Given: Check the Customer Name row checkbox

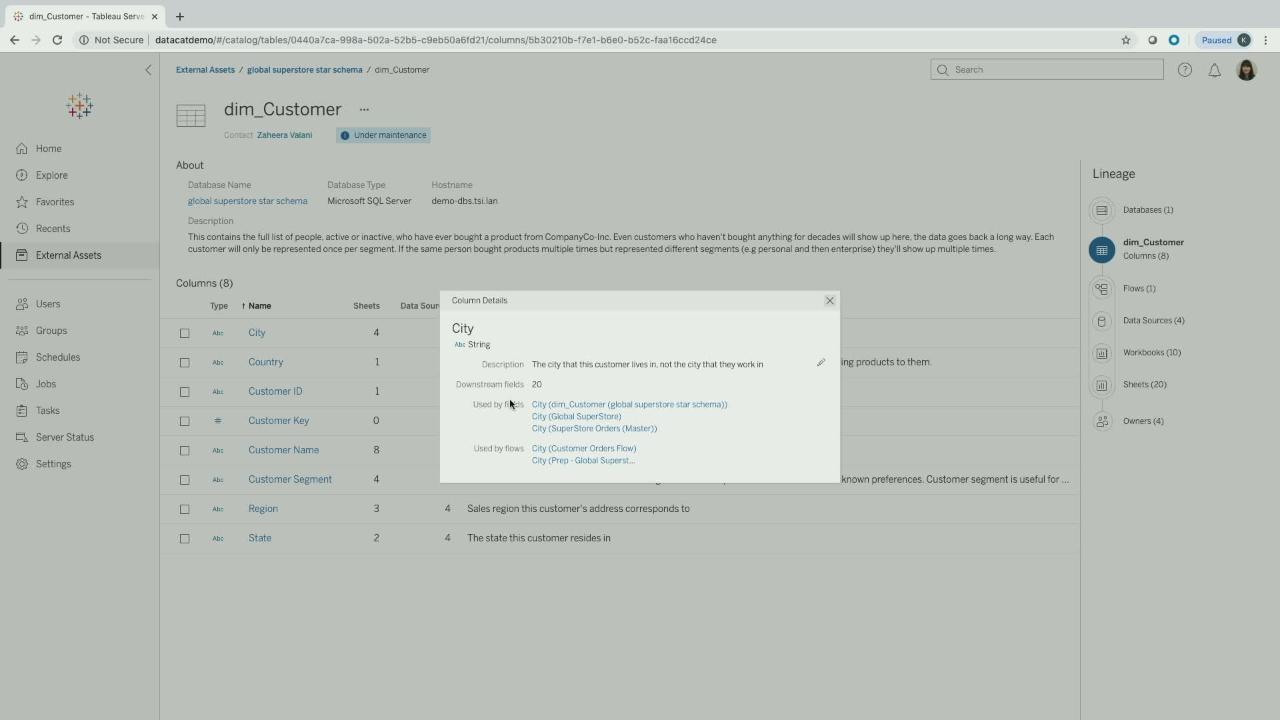Looking at the screenshot, I should pyautogui.click(x=184, y=450).
